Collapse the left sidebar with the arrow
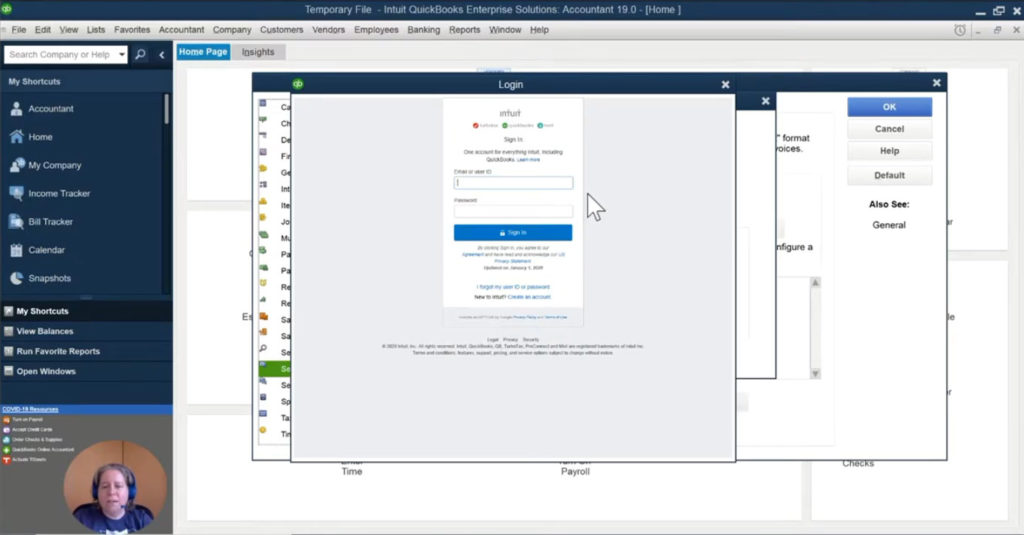This screenshot has width=1024, height=535. tap(162, 54)
